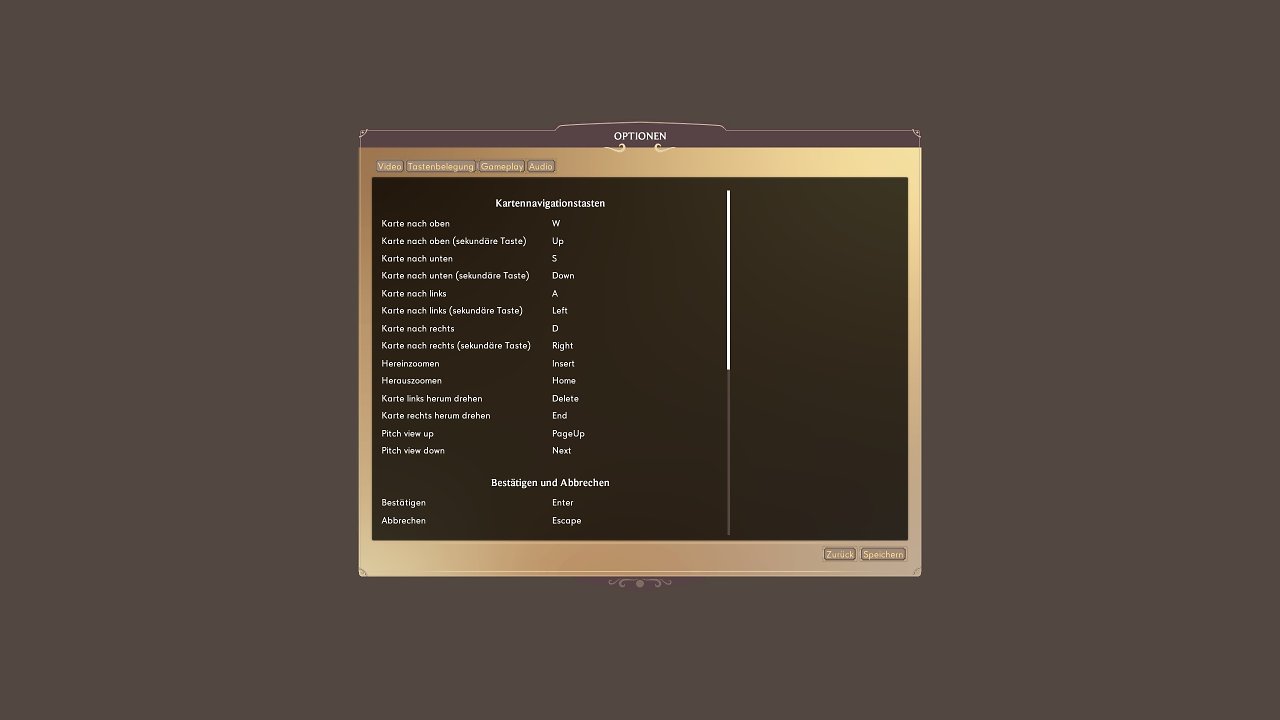Image resolution: width=1280 pixels, height=720 pixels.
Task: Select the Pitch view down label
Action: coord(413,451)
